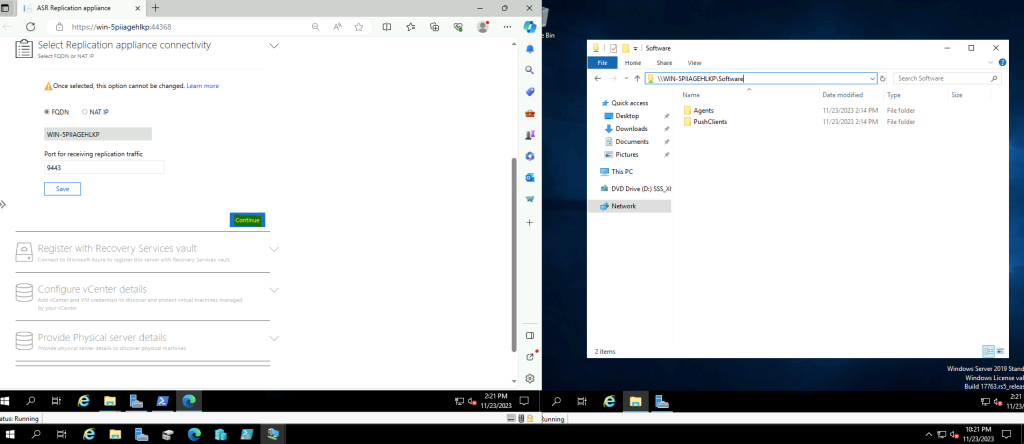View site information lock icon in Edge

click(59, 27)
